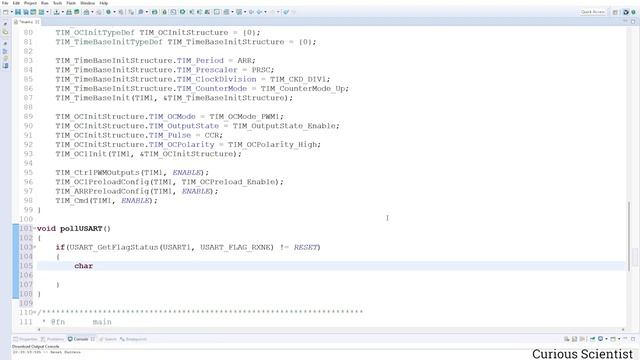This screenshot has height=360, width=640.
Task: Click 'void pollUSART()' function declaration
Action: coord(74,229)
